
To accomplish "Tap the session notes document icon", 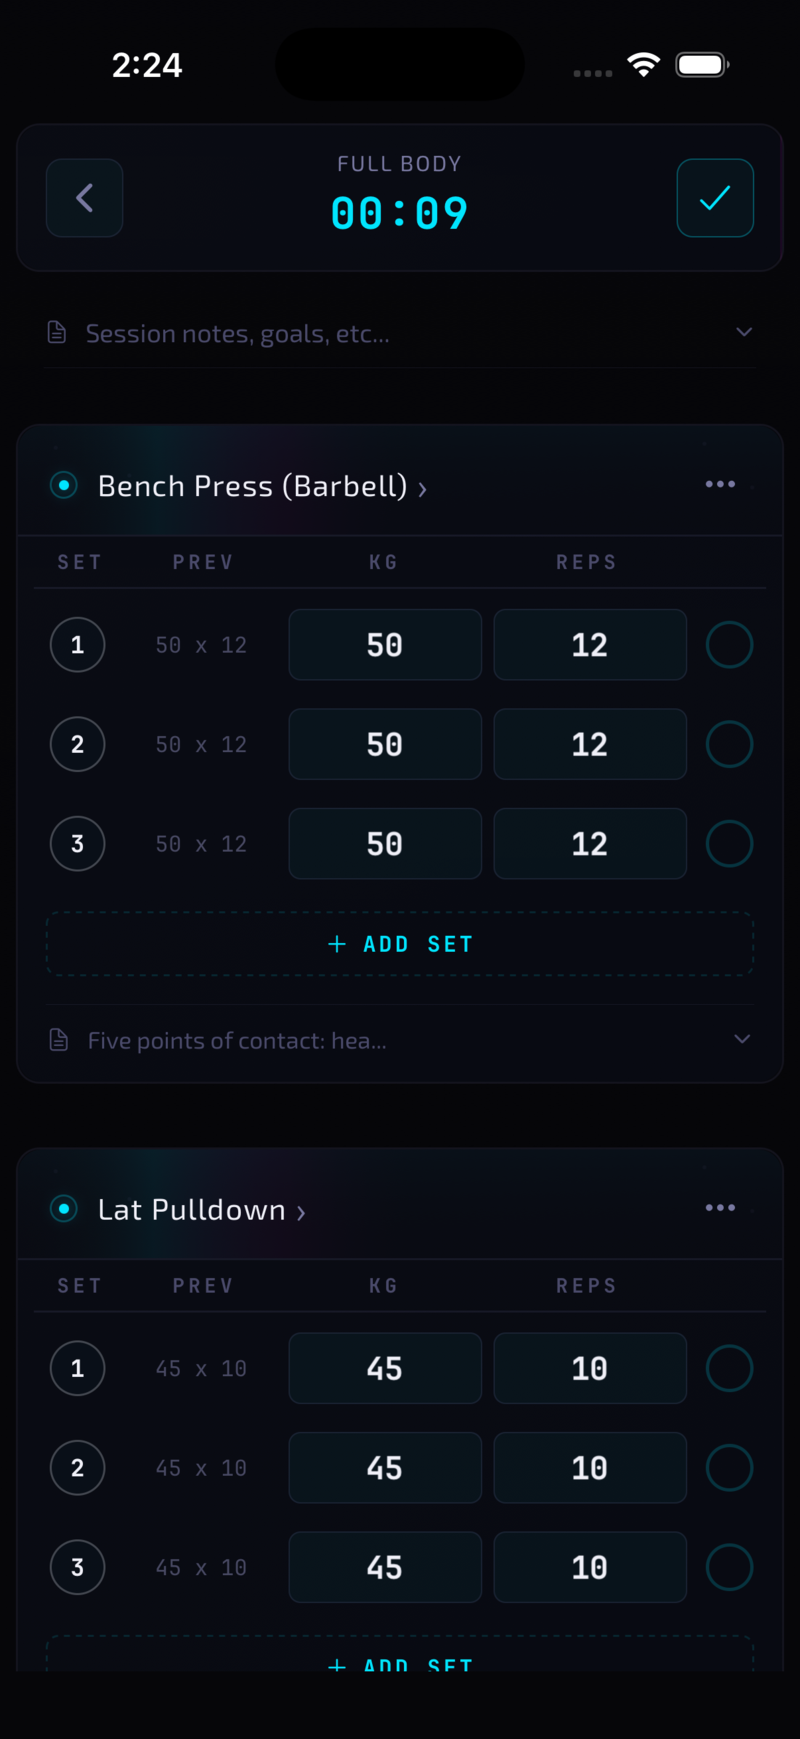I will (x=58, y=333).
